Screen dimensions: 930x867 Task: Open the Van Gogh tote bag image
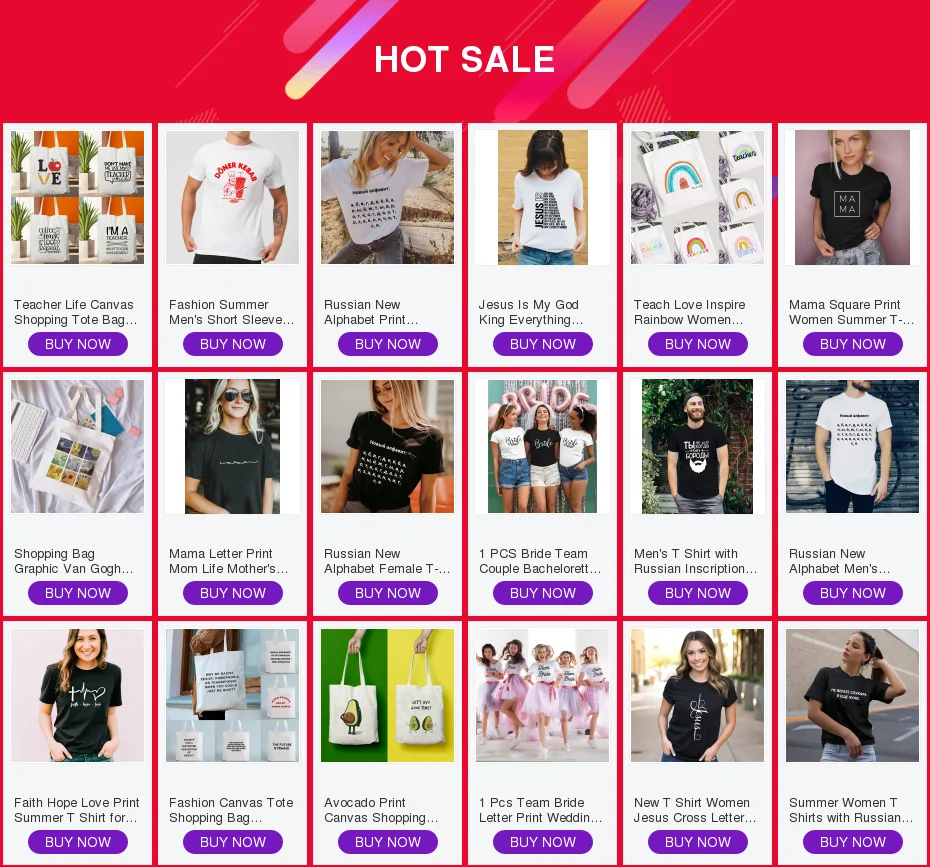(78, 447)
